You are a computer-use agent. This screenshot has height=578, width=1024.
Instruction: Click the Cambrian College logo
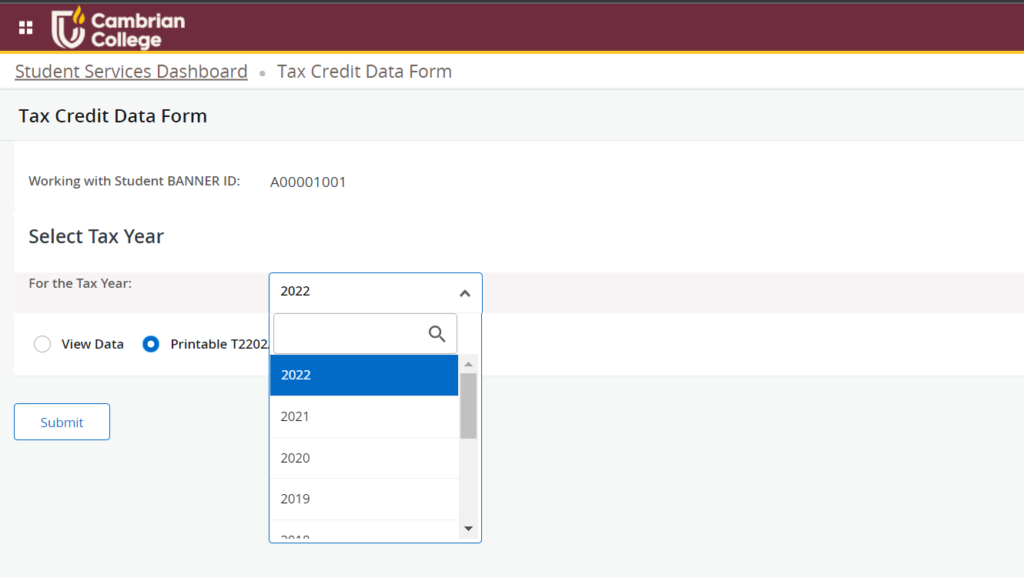[x=118, y=28]
